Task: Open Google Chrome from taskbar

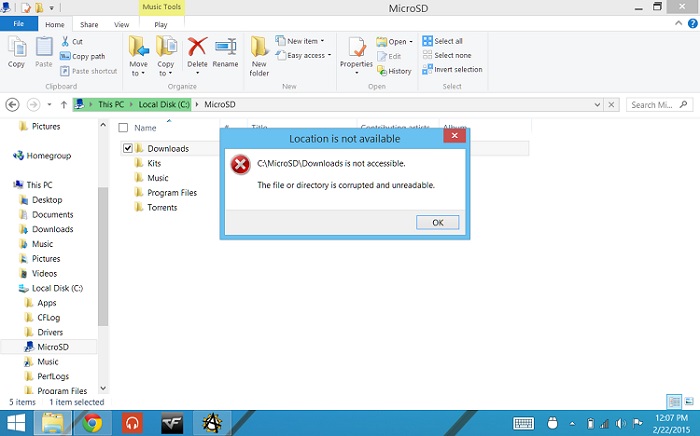Action: (x=92, y=423)
